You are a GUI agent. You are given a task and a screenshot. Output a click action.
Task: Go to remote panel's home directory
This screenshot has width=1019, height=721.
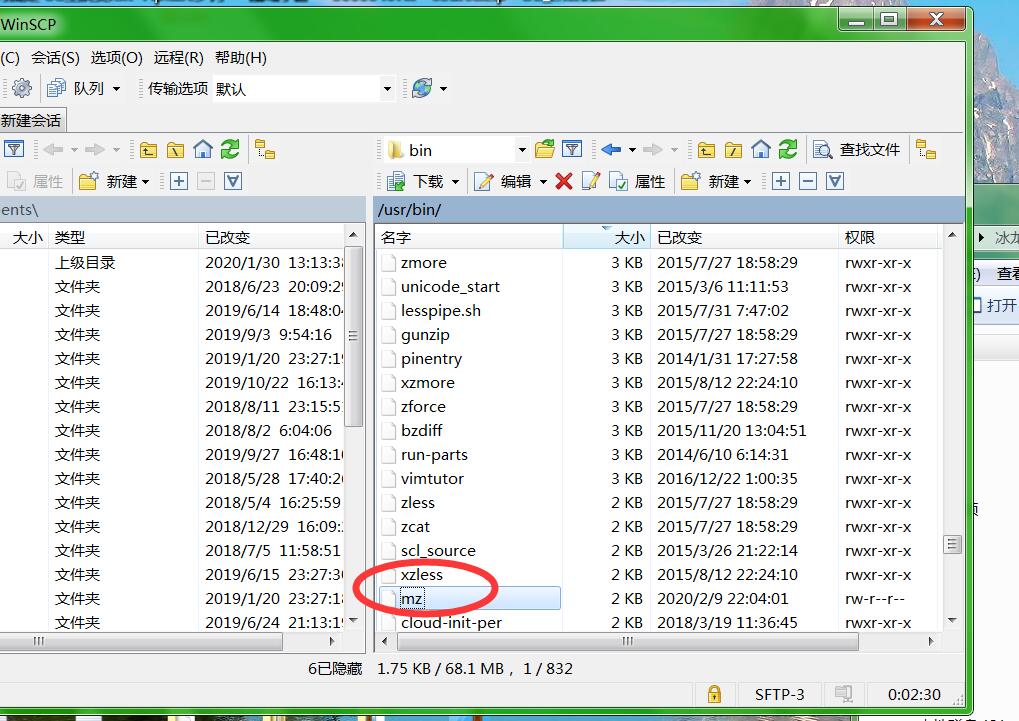pos(761,149)
